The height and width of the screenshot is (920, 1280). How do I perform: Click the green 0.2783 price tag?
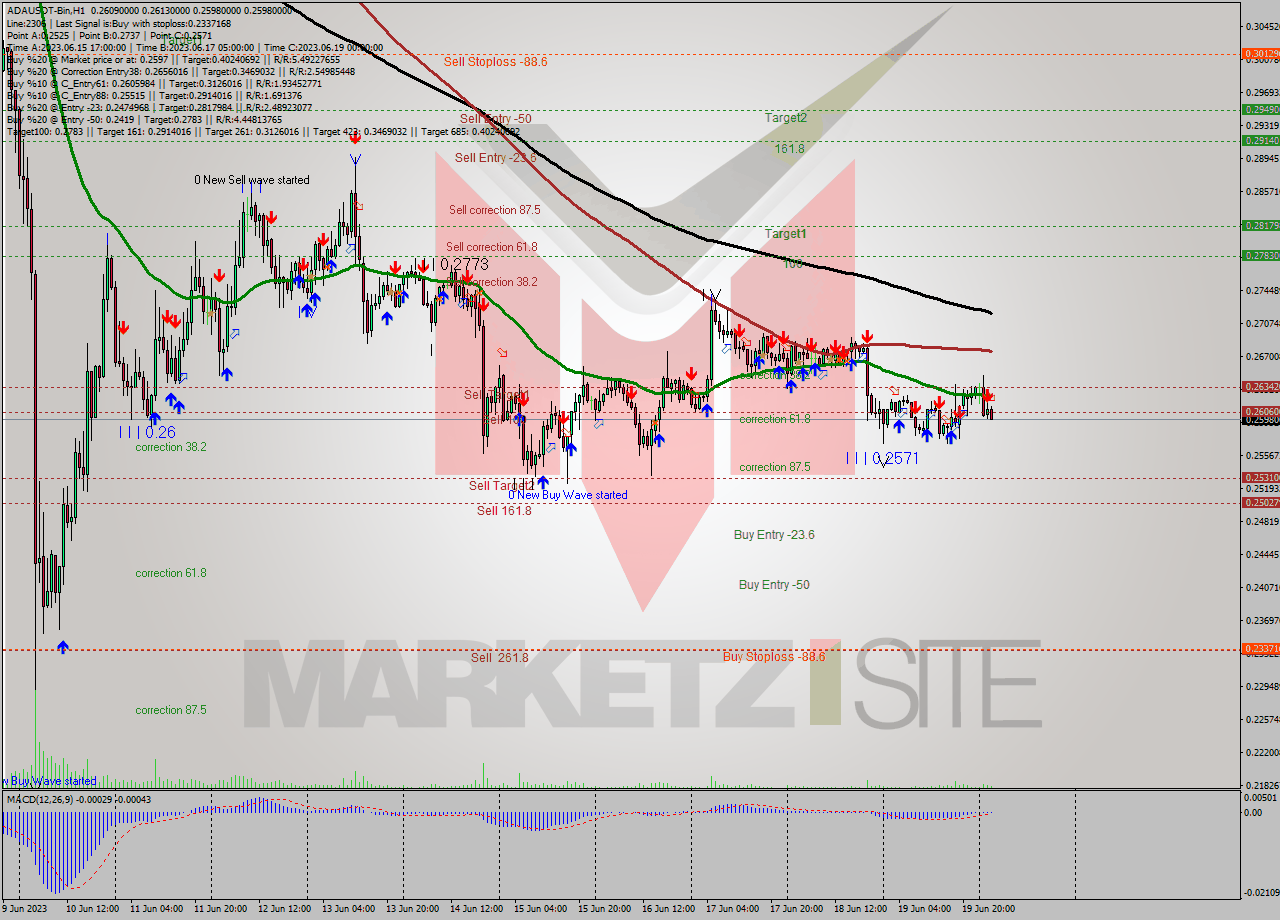1260,256
